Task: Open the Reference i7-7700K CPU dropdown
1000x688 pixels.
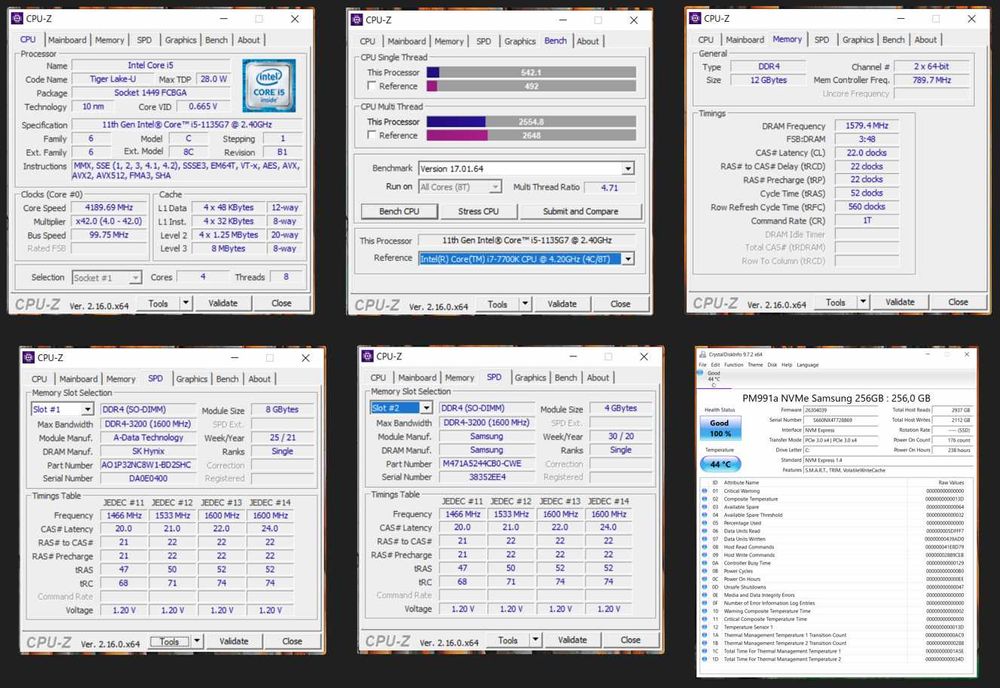Action: click(628, 259)
